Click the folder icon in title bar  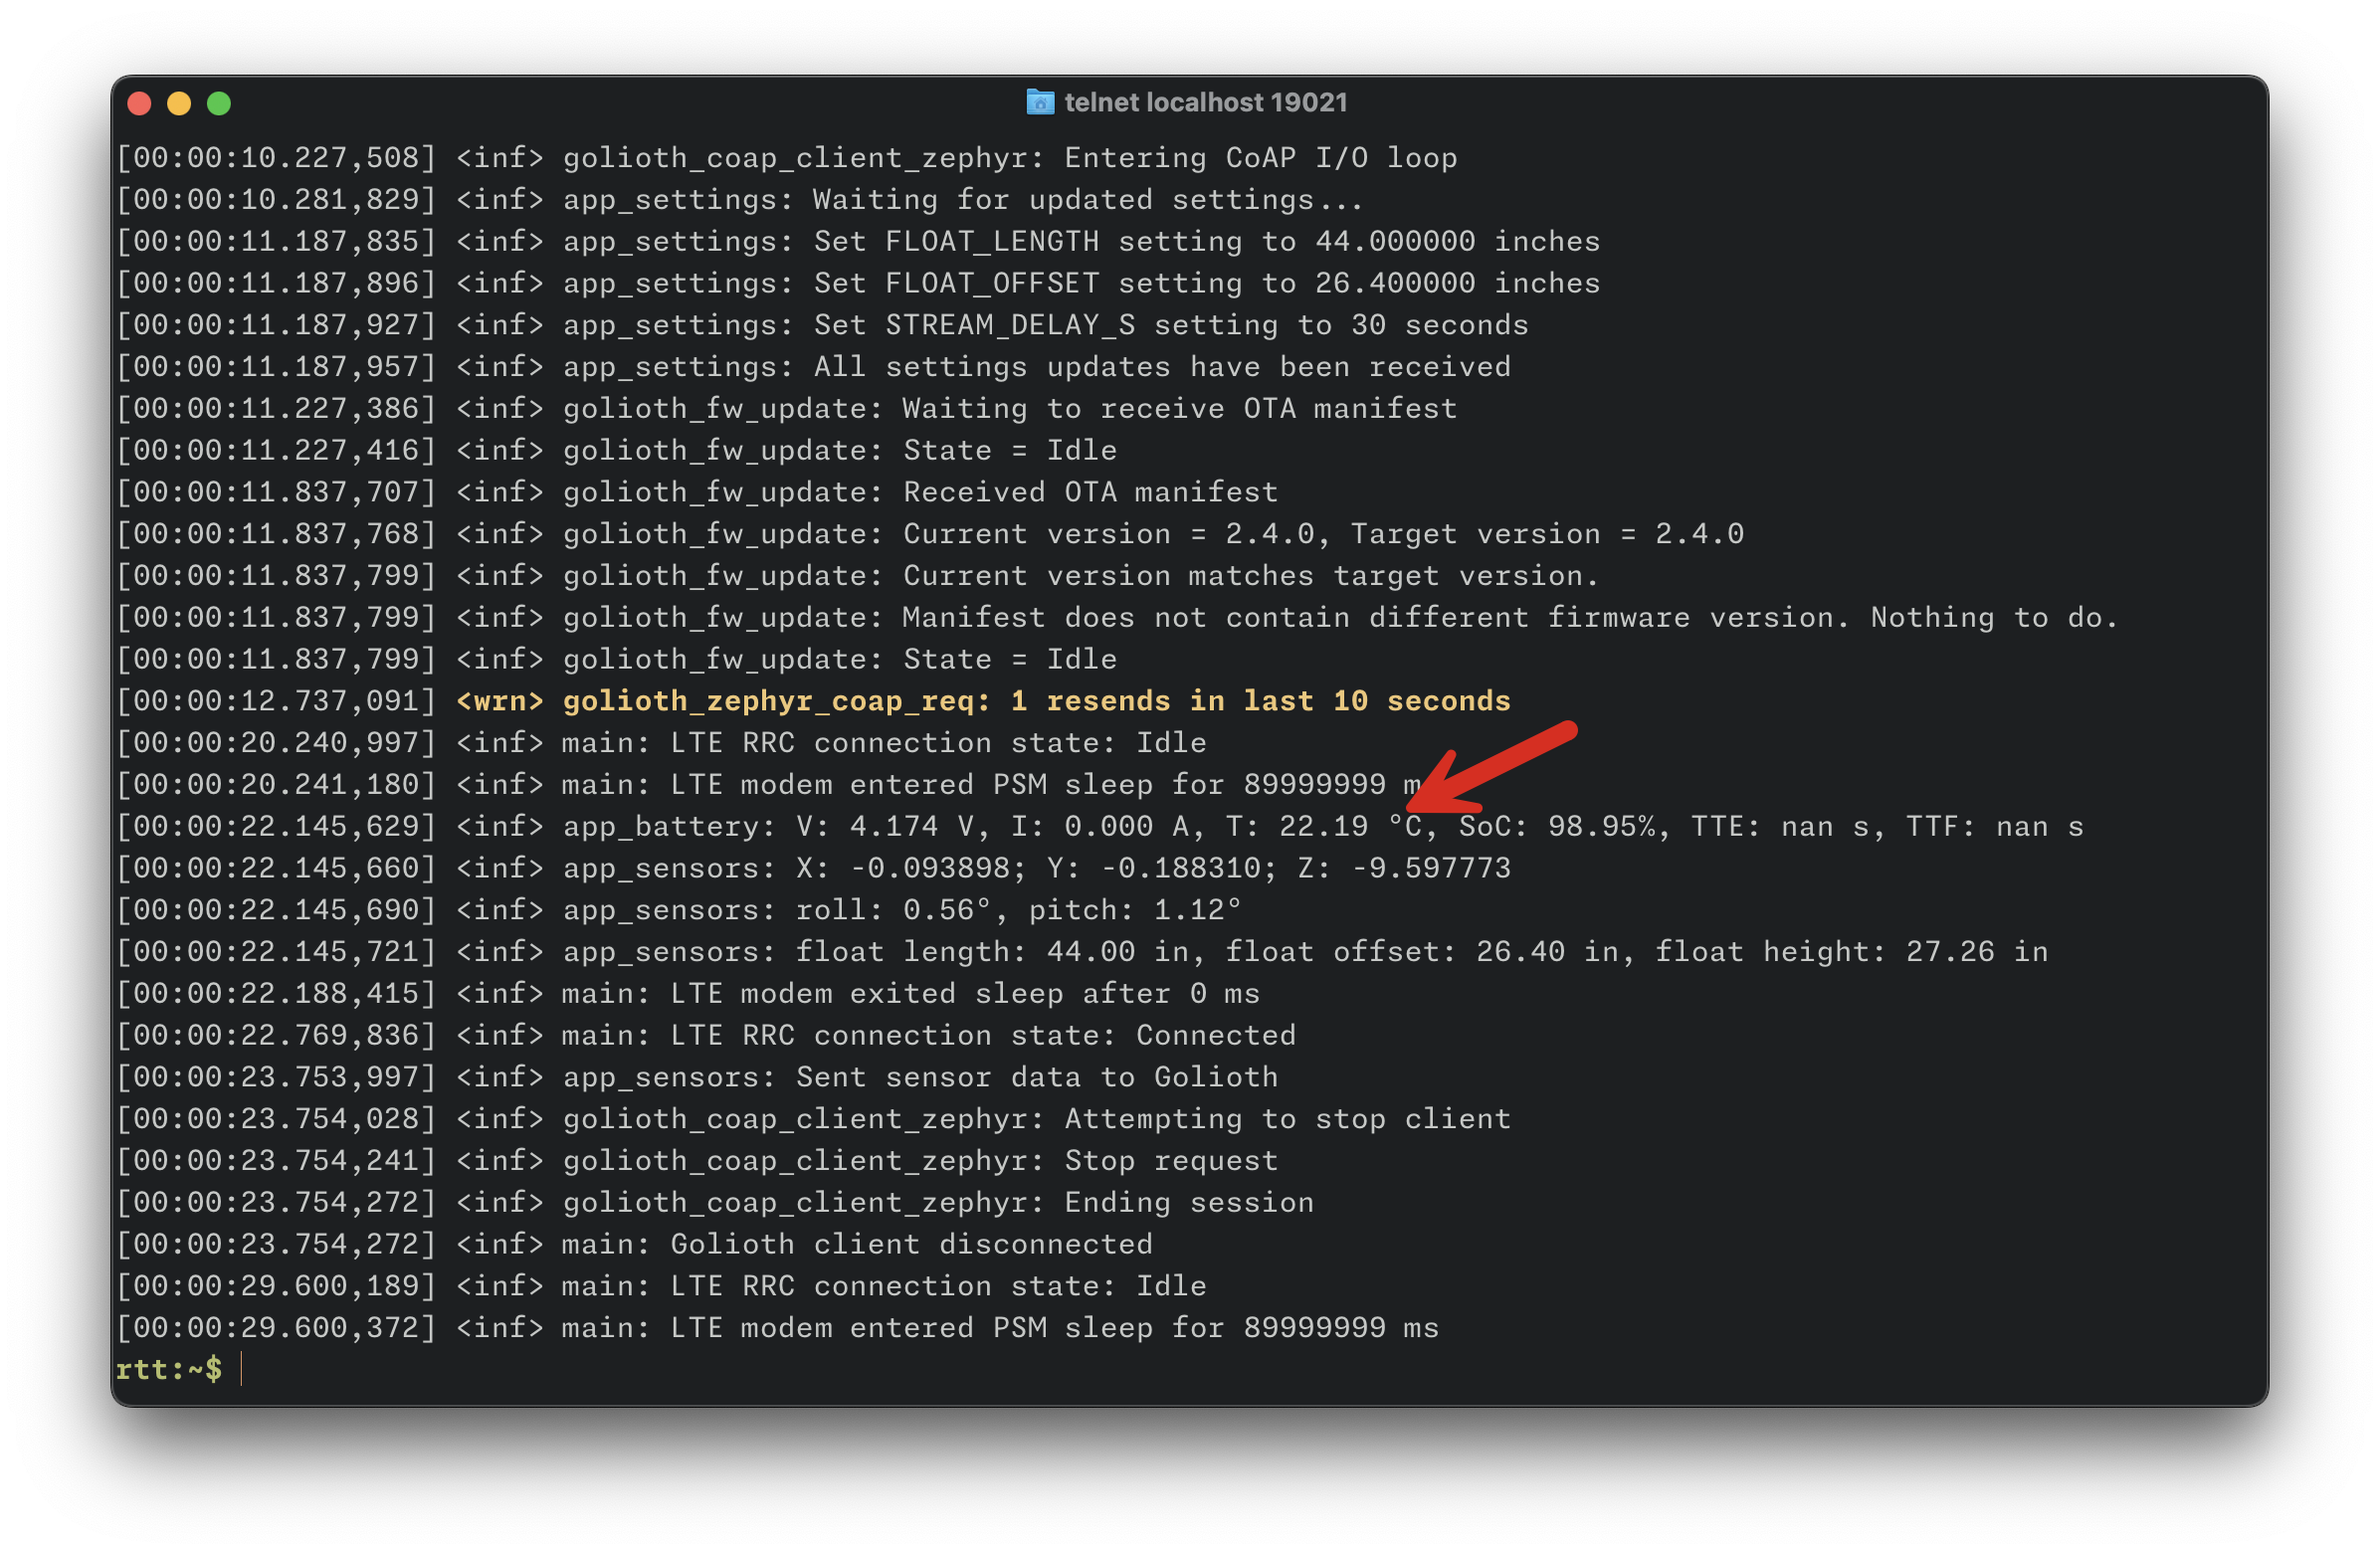coord(1040,102)
